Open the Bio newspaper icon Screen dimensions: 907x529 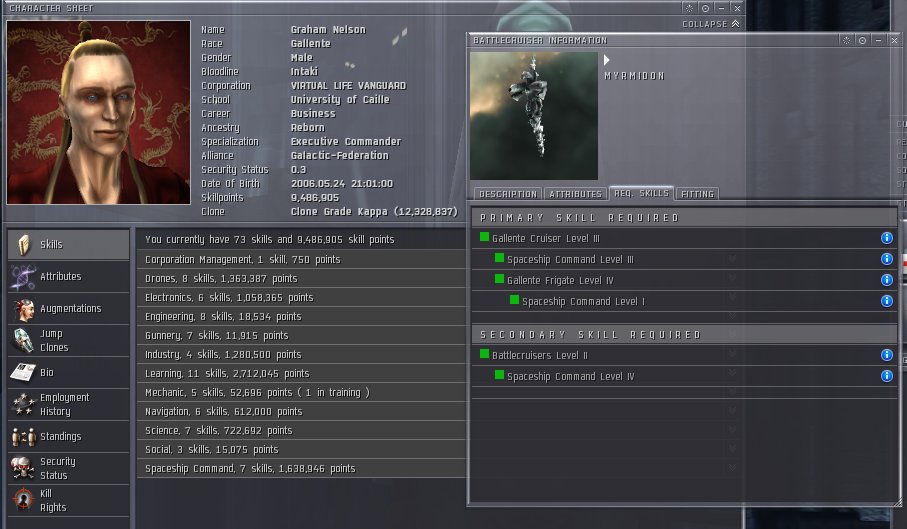[x=23, y=372]
